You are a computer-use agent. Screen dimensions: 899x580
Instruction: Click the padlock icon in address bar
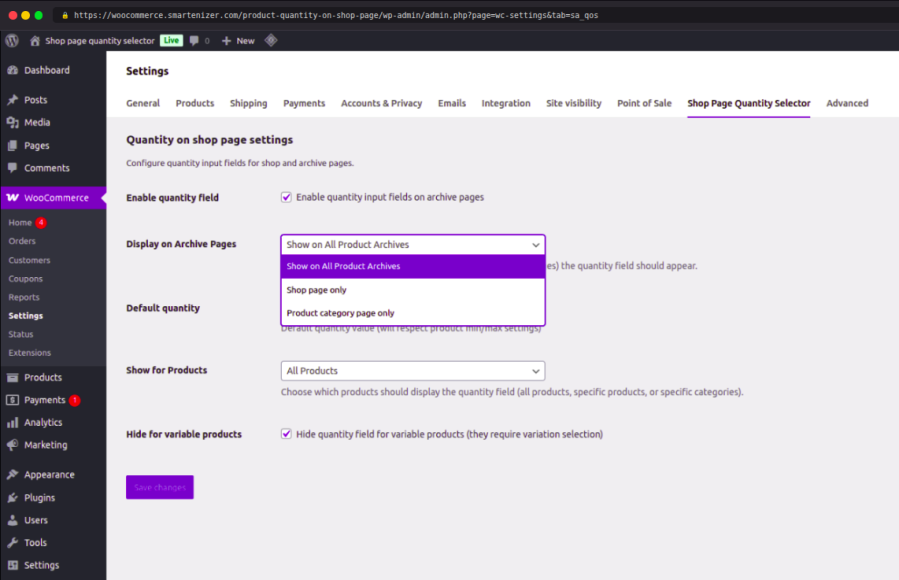[65, 15]
